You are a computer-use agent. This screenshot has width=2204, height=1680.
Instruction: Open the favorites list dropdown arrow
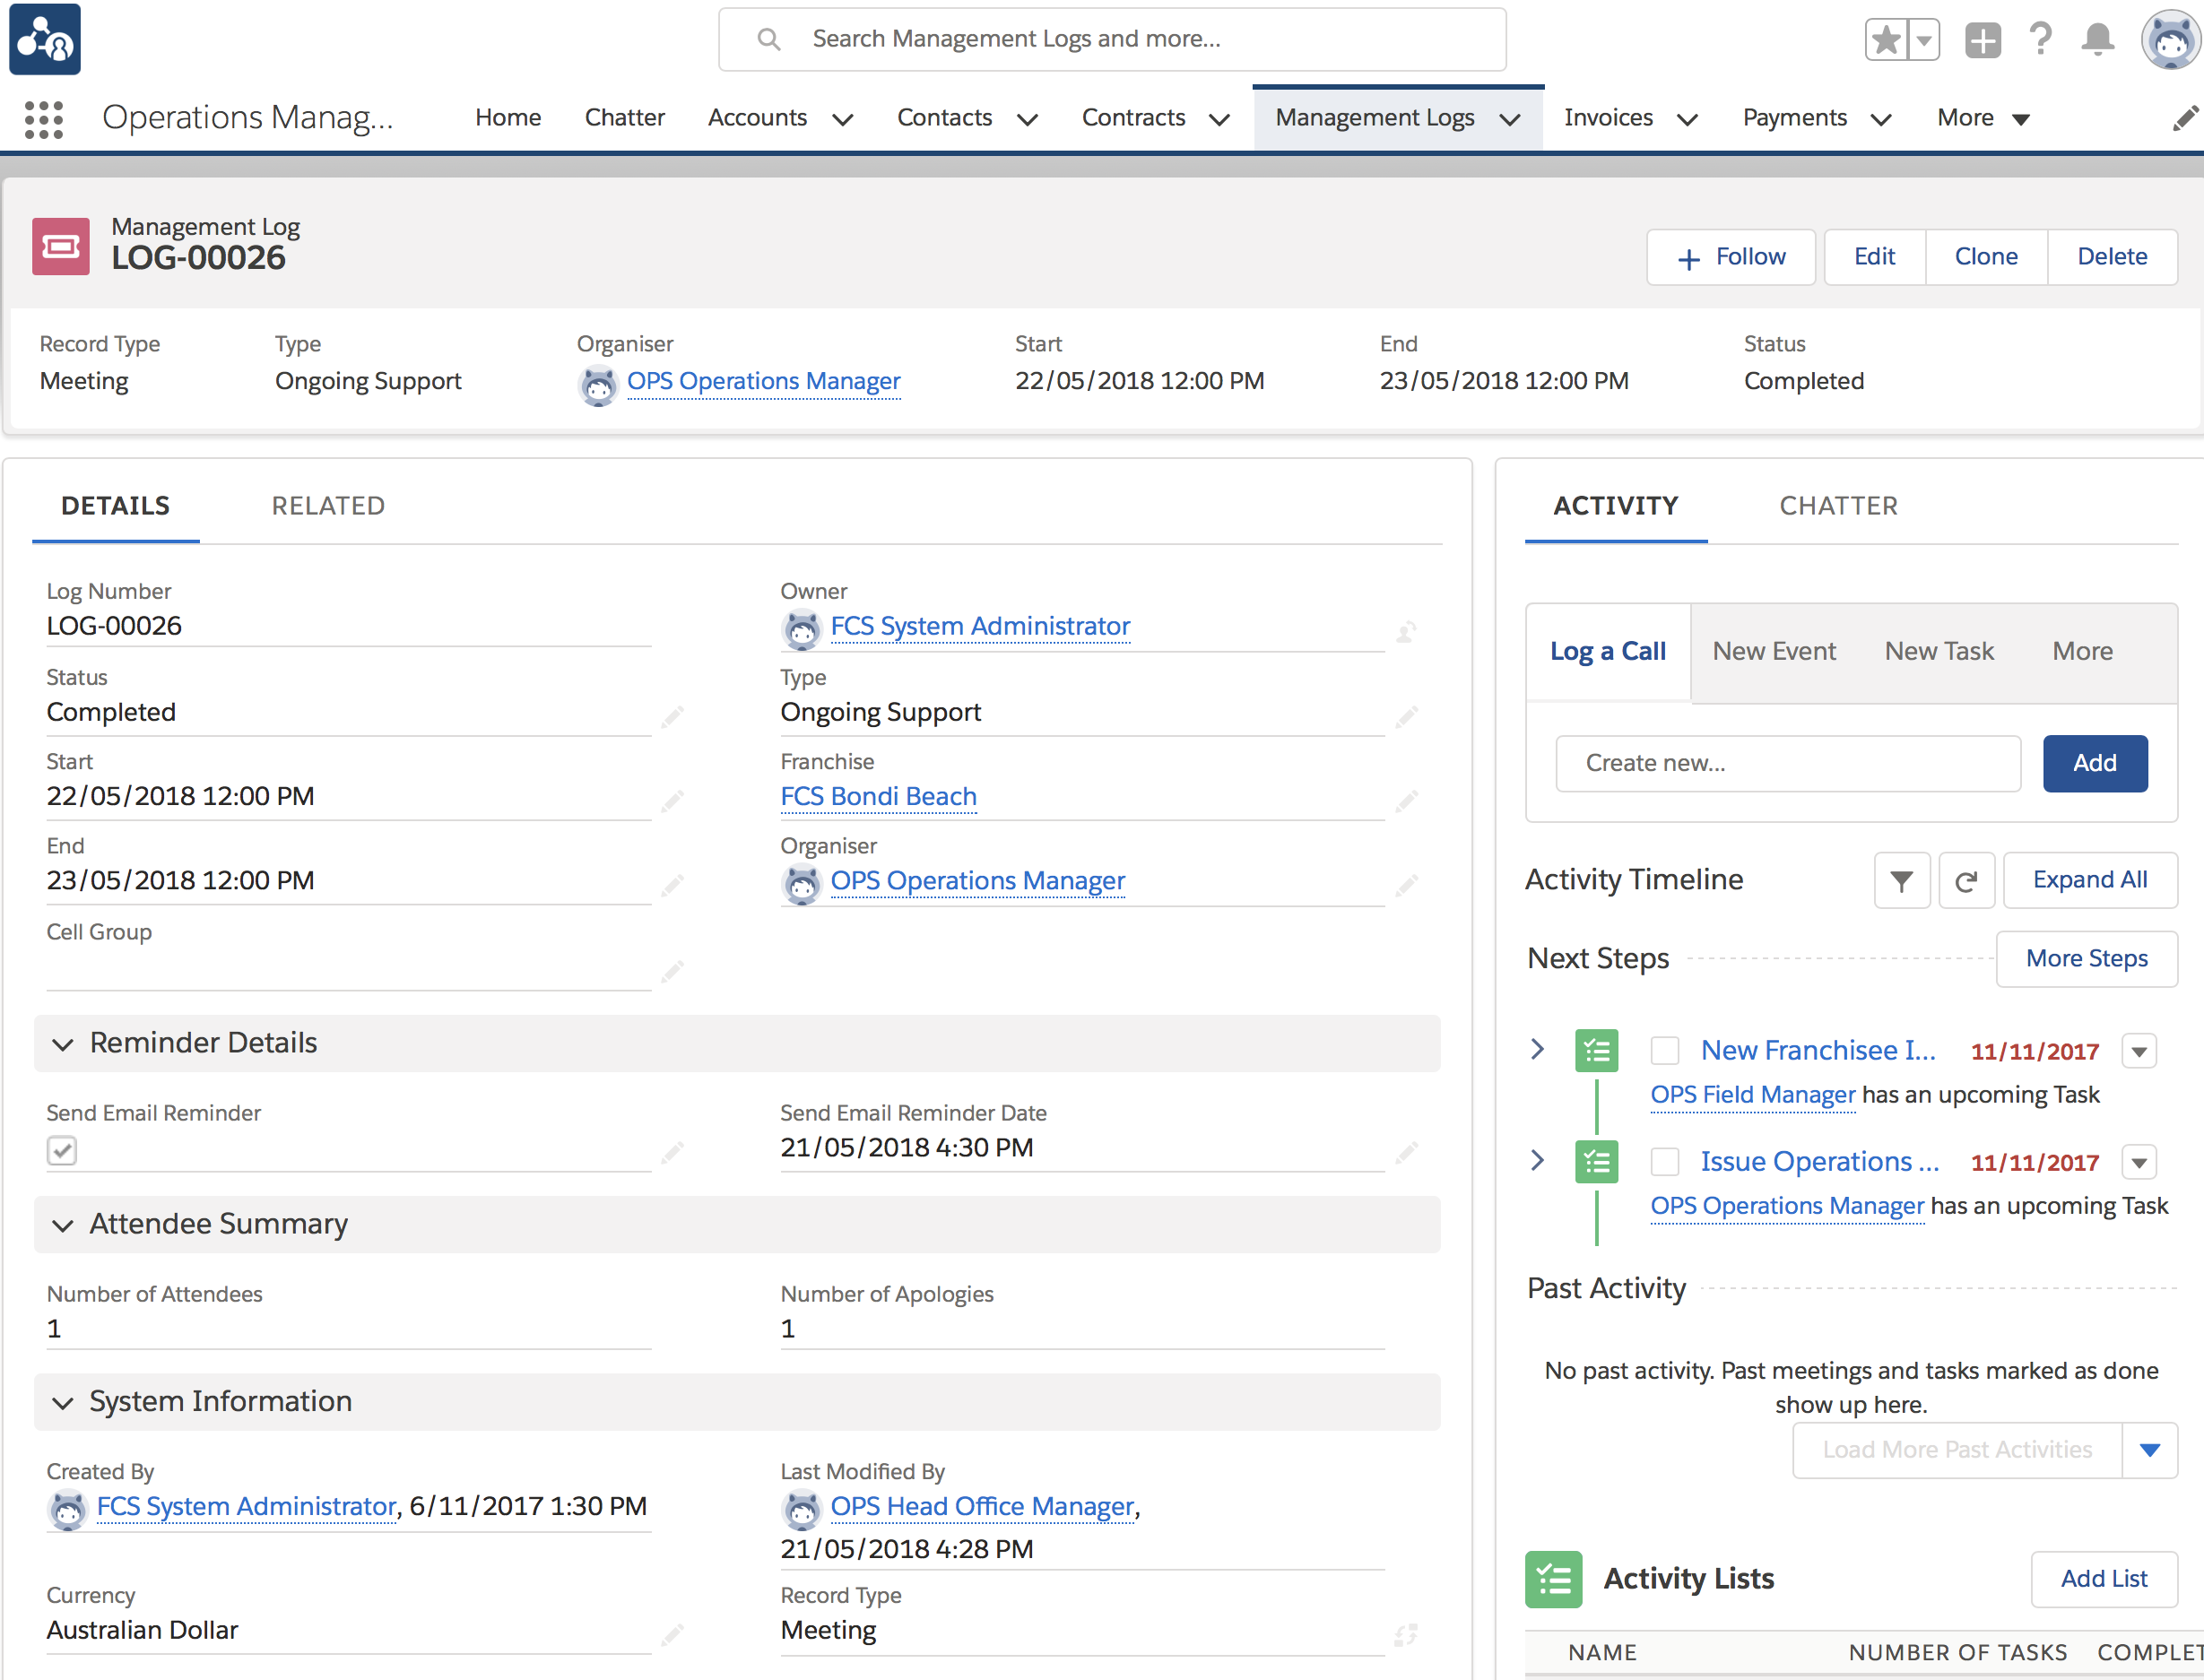(x=1924, y=40)
